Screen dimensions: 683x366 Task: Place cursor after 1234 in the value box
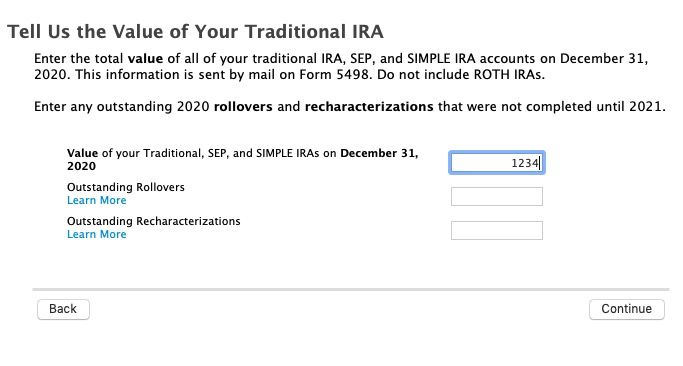click(x=541, y=163)
